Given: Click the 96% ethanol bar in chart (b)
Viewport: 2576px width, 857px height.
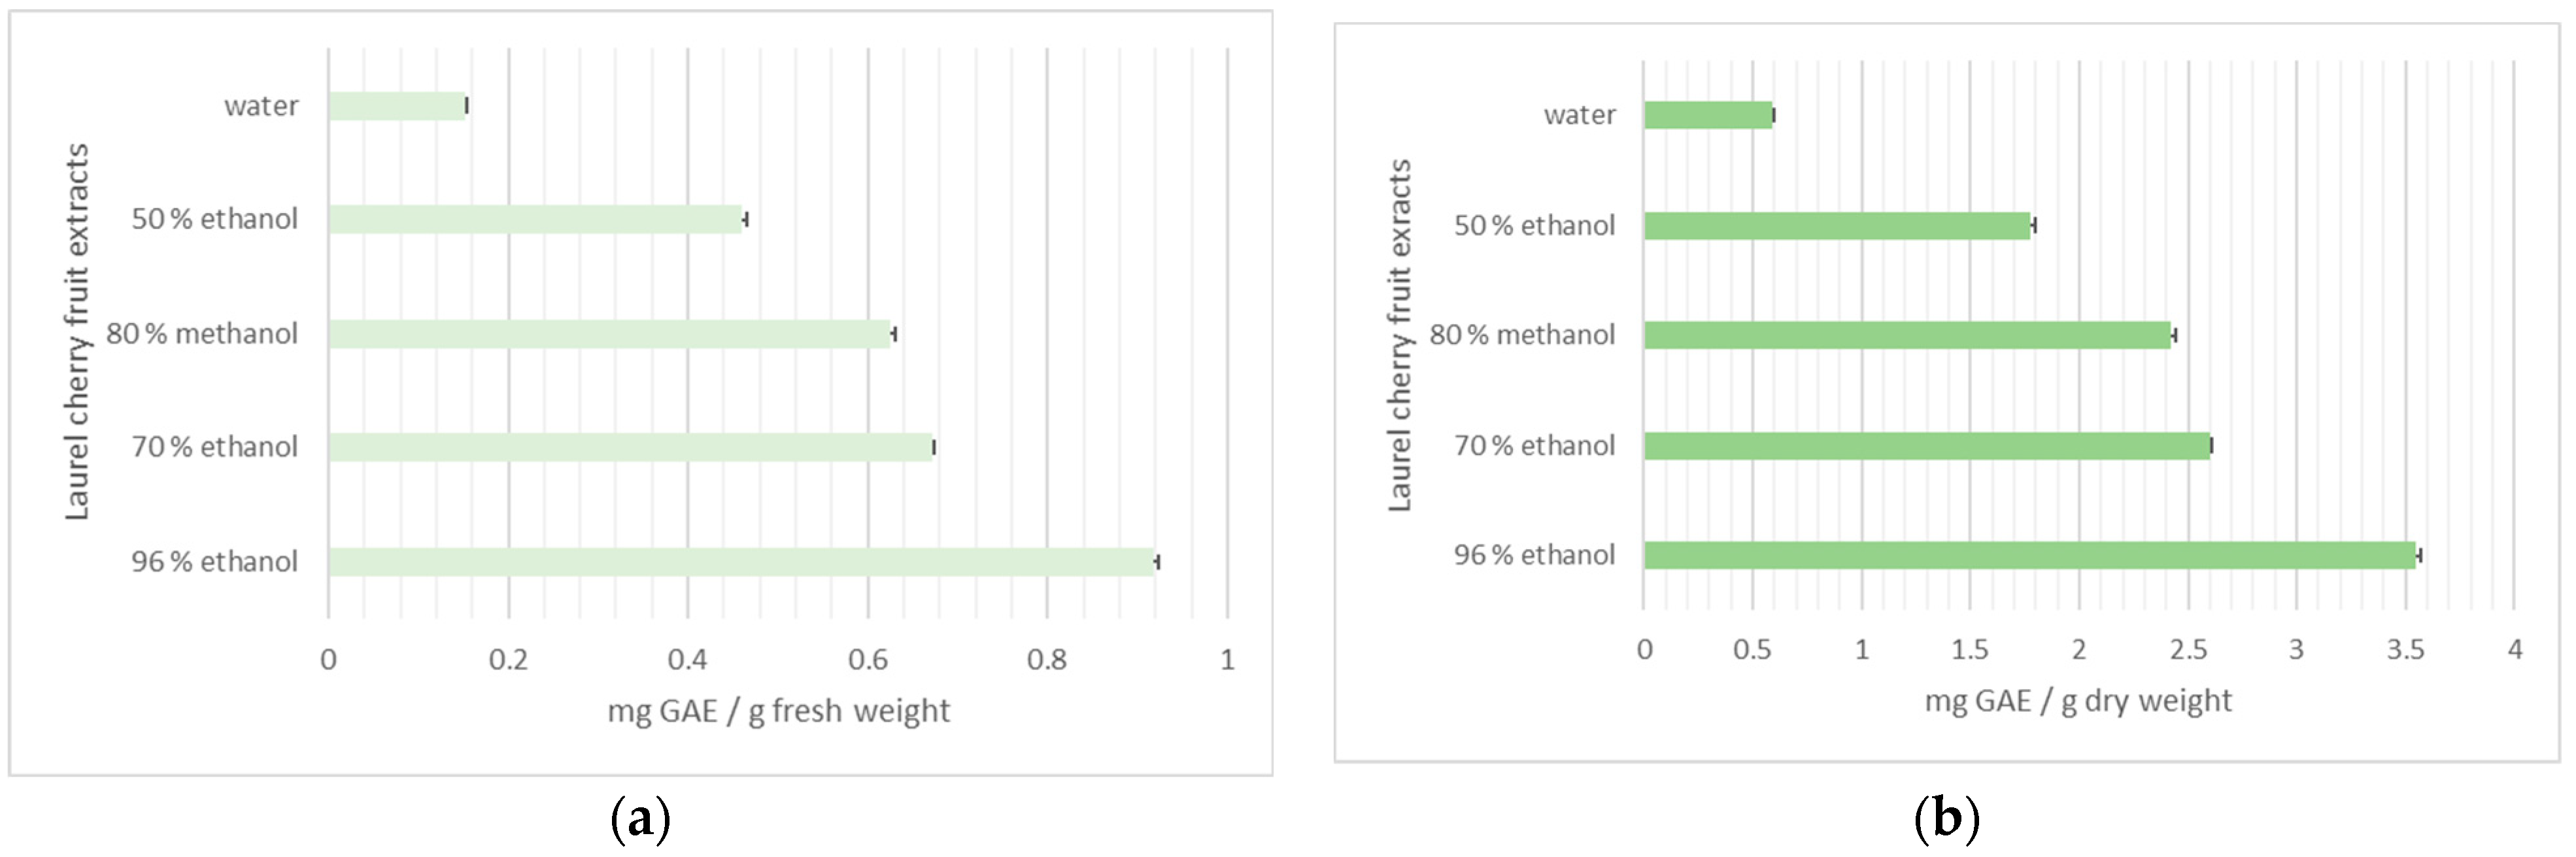Looking at the screenshot, I should tap(2029, 555).
